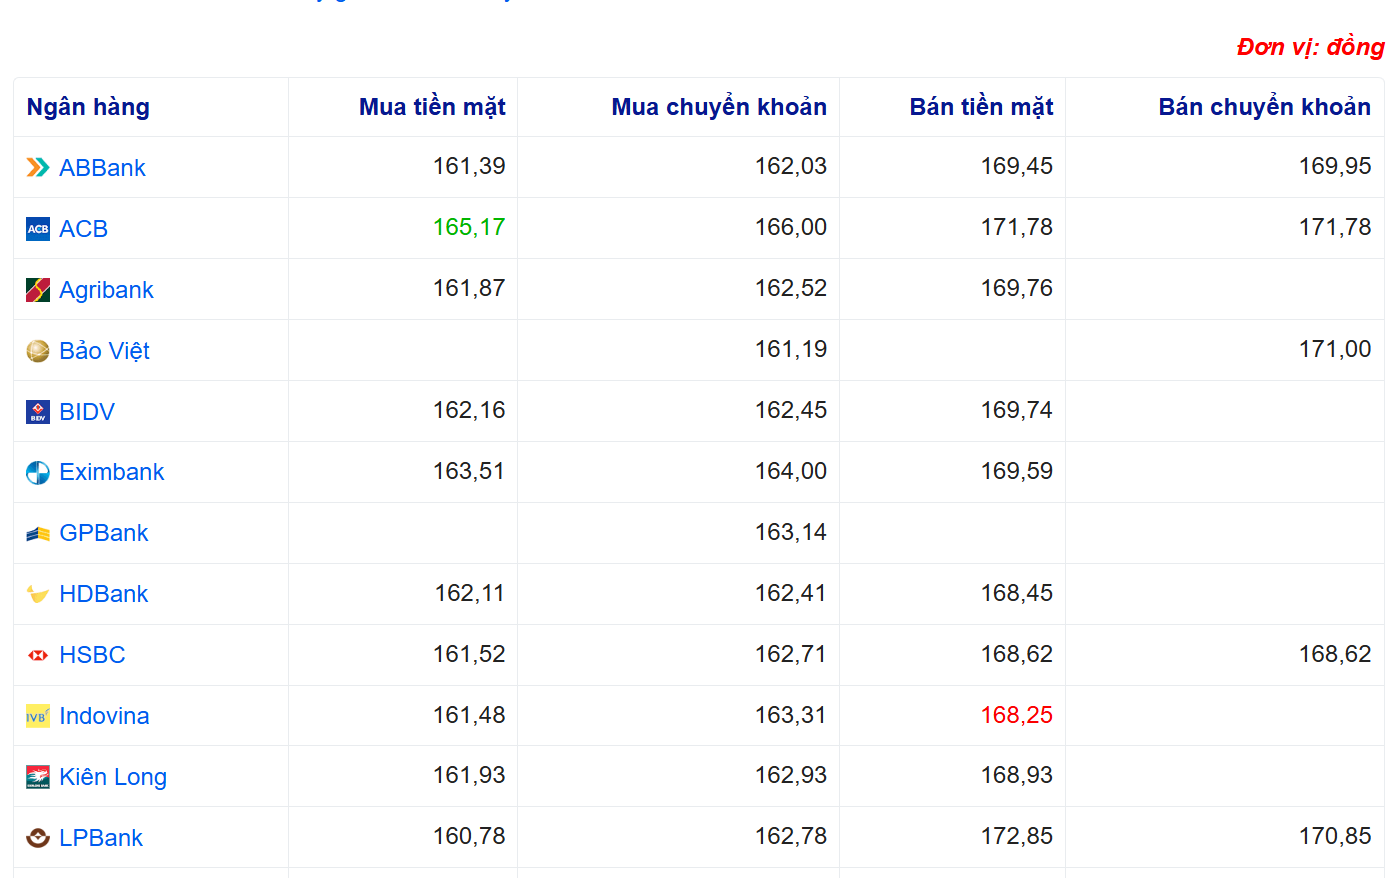
Task: Select ACB's green 165,17 buy rate
Action: (468, 228)
